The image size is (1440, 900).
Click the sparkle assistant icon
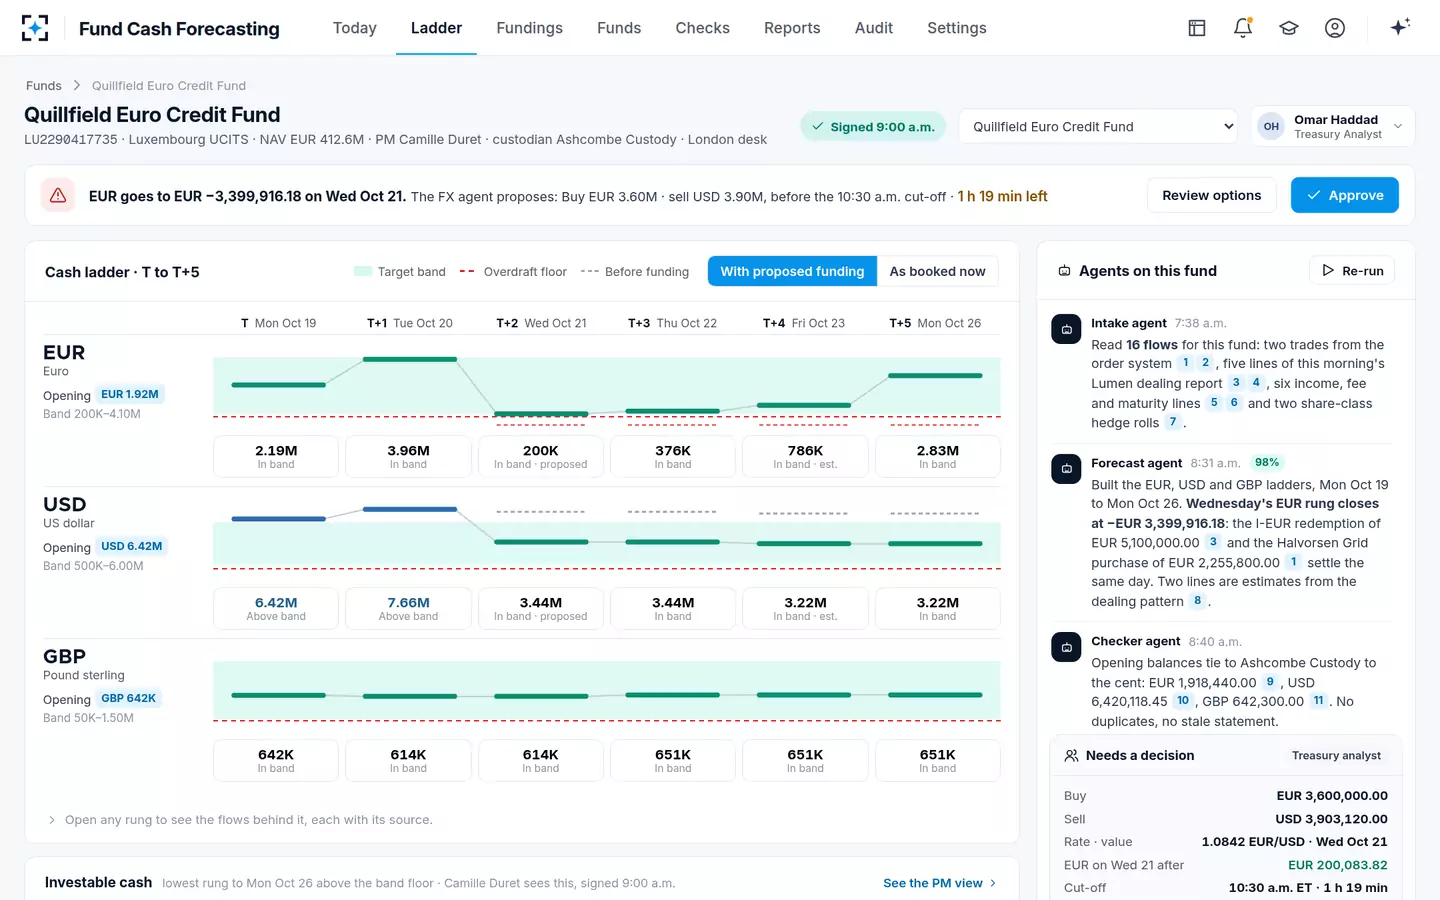pos(1400,27)
